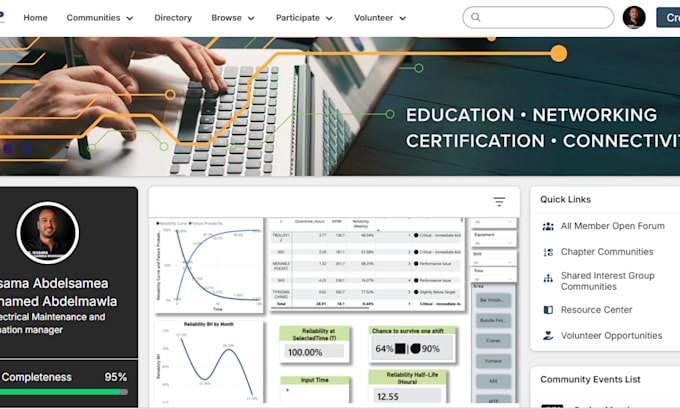Screen dimensions: 680x409
Task: Expand the Volunteer menu chevron
Action: [x=402, y=18]
